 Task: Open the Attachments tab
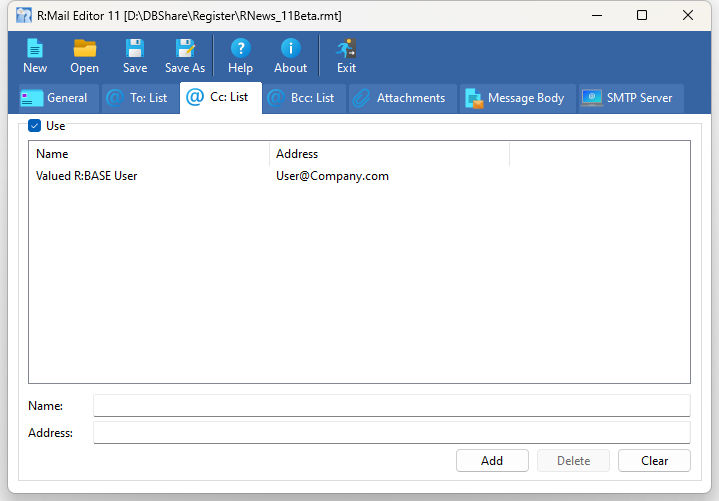coord(403,98)
